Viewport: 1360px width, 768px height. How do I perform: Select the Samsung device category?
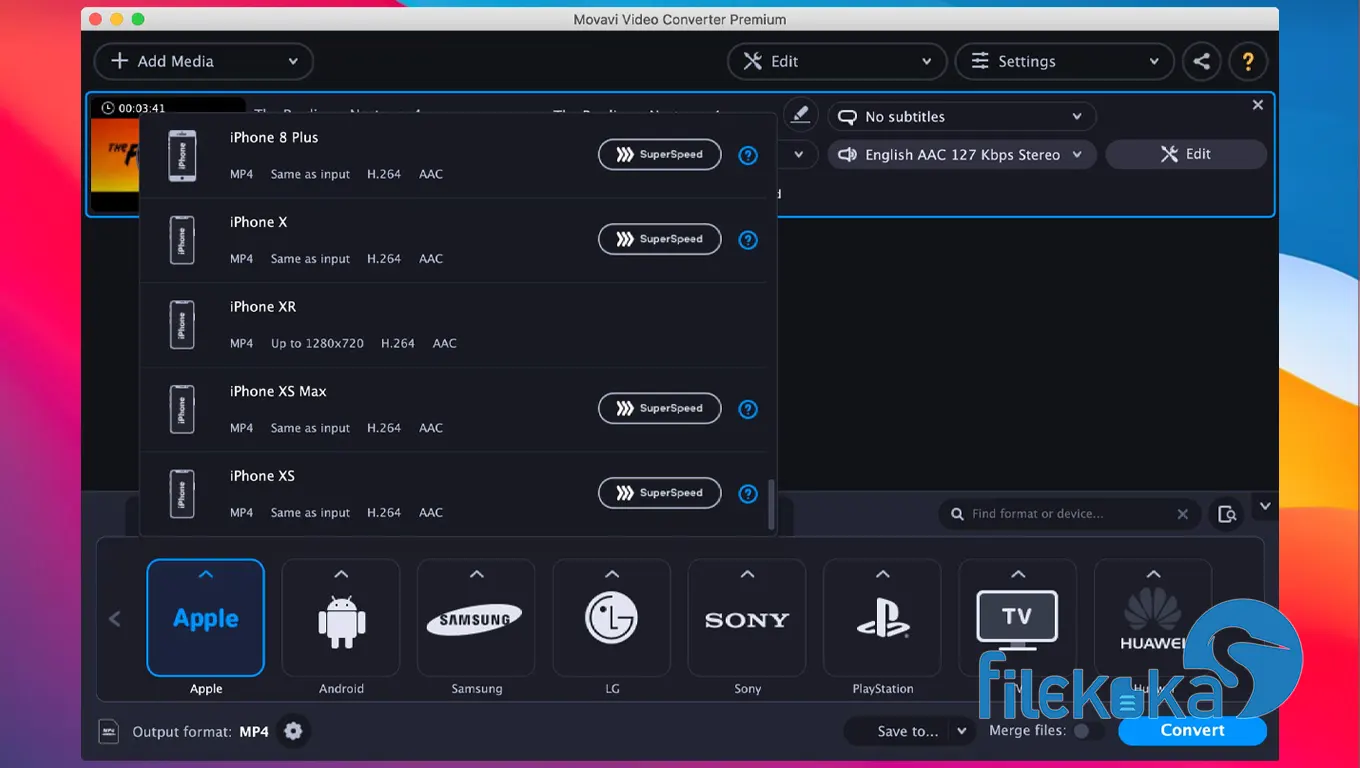pos(476,618)
